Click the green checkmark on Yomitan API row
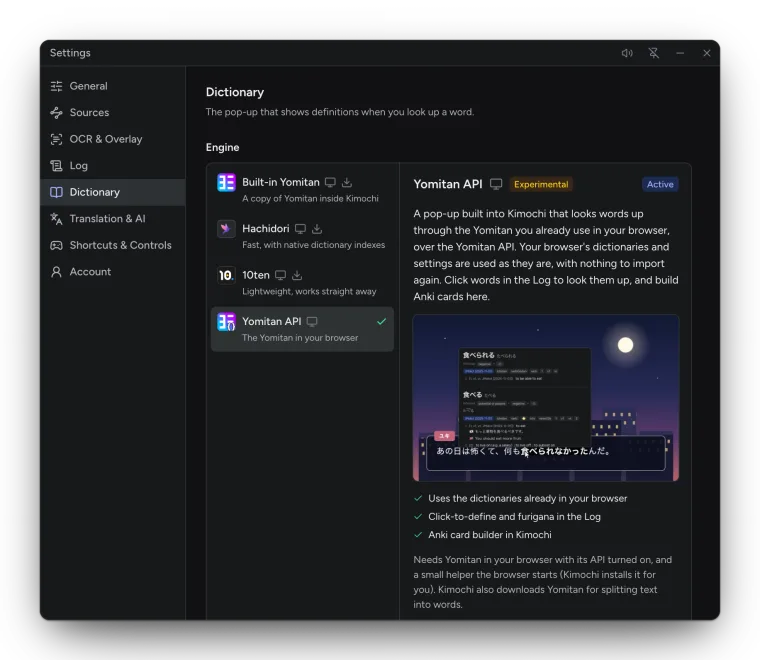 [381, 321]
